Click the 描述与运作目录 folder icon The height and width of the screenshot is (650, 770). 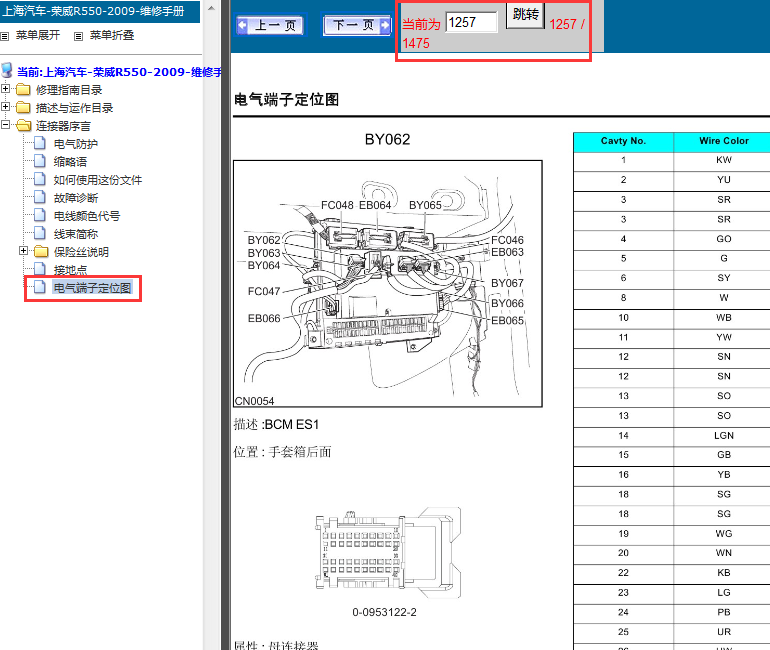[23, 108]
